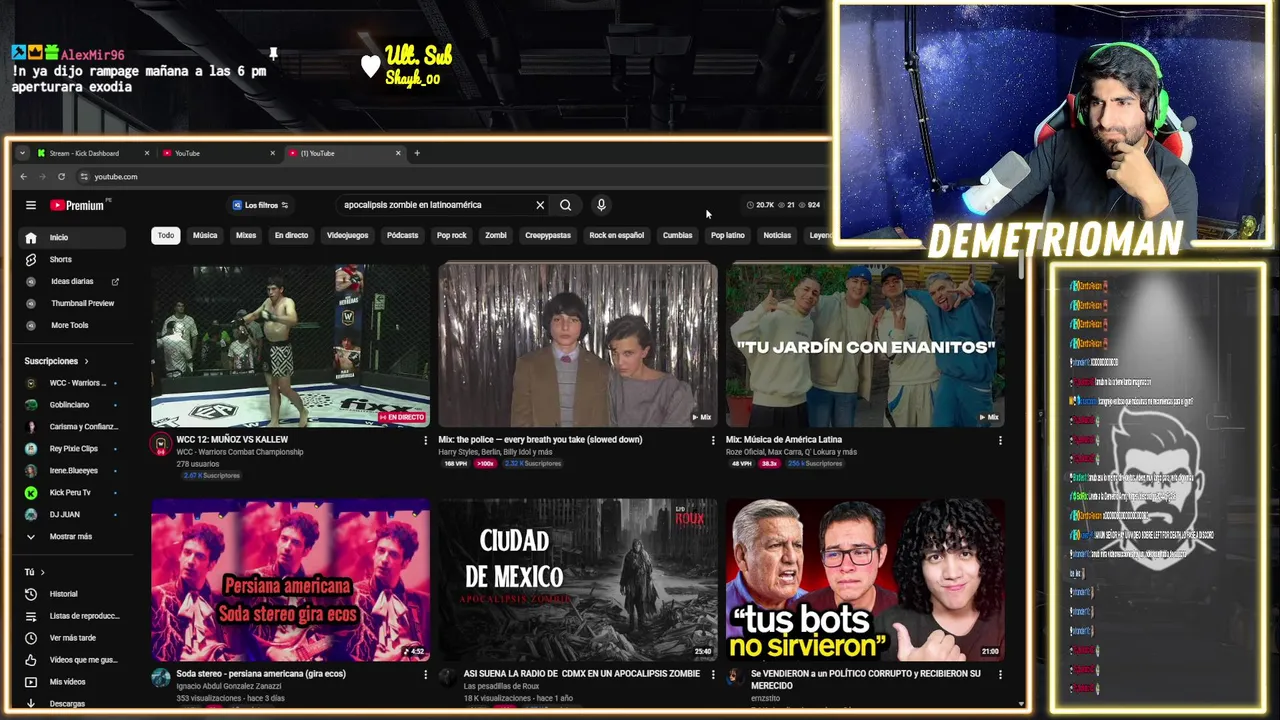
Task: Select the En directo filter chip
Action: [291, 236]
